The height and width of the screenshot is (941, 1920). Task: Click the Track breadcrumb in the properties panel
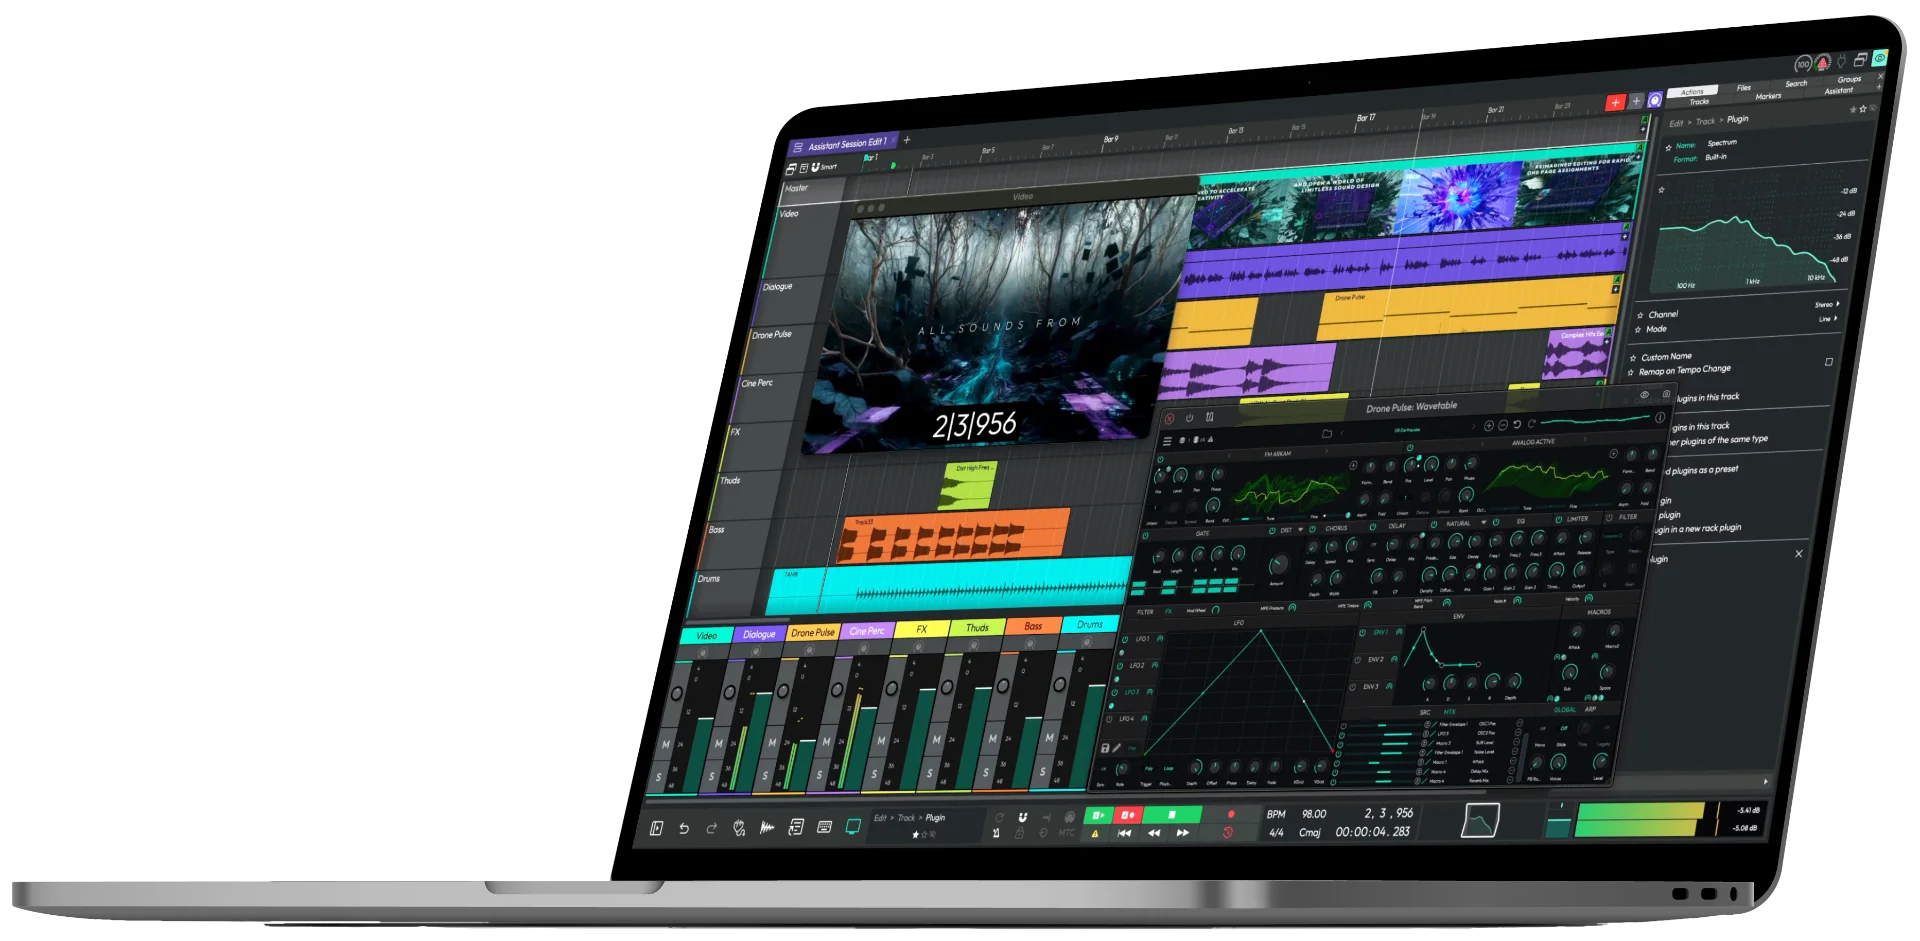pos(1705,121)
